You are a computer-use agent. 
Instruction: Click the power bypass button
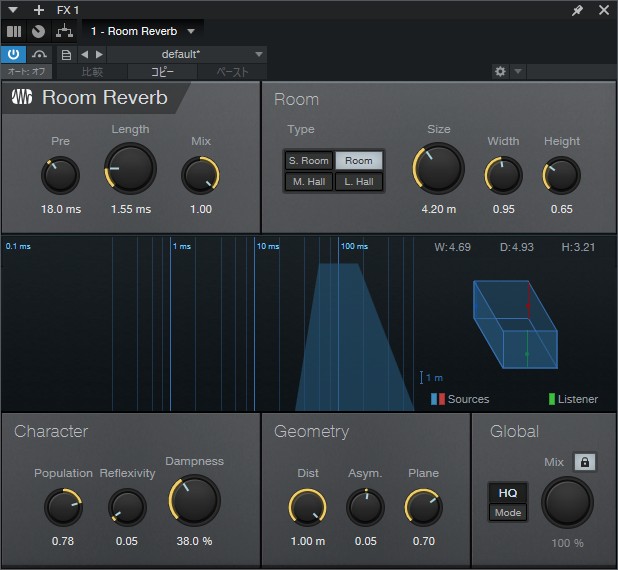14,54
